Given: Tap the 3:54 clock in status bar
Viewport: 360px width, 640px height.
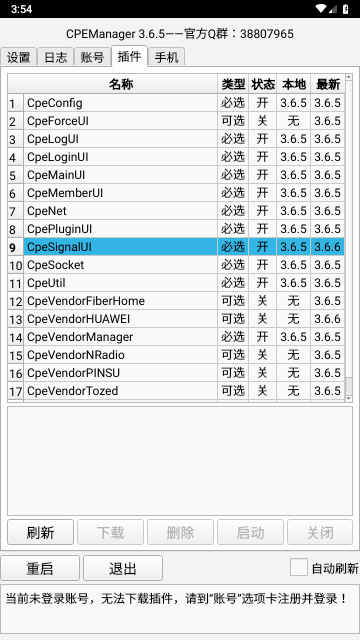Looking at the screenshot, I should [x=21, y=9].
